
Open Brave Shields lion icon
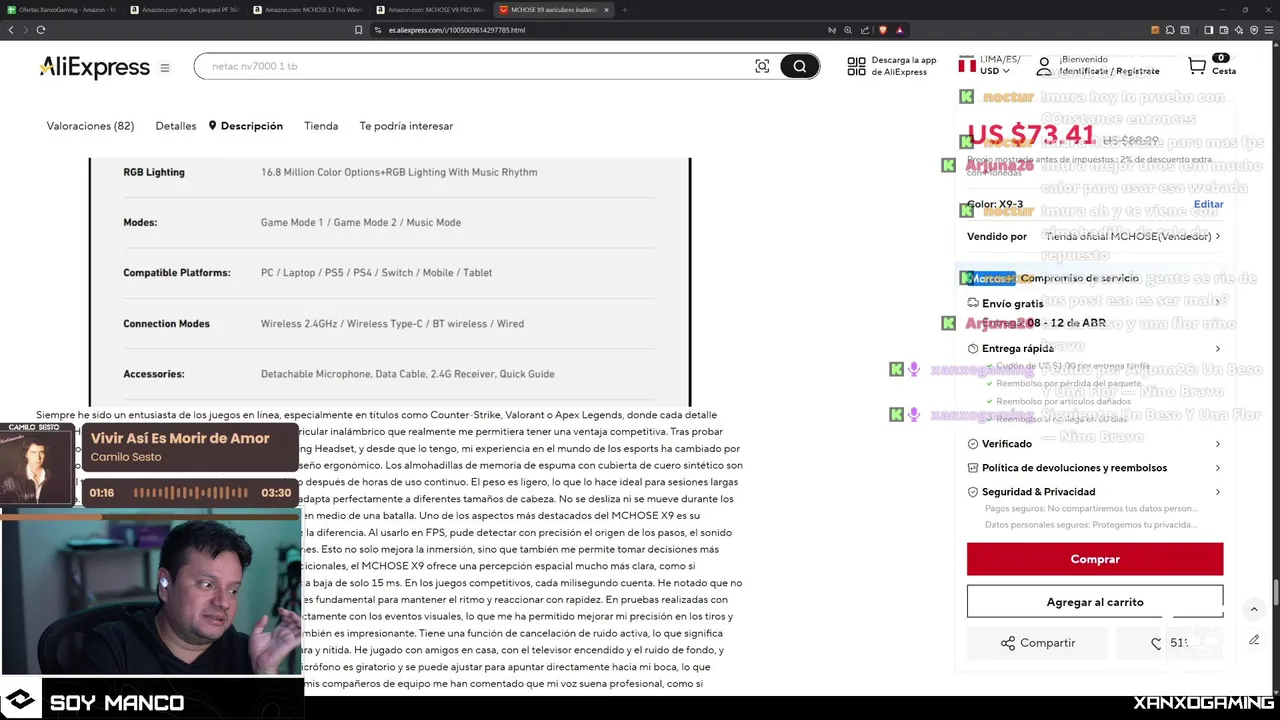(882, 30)
